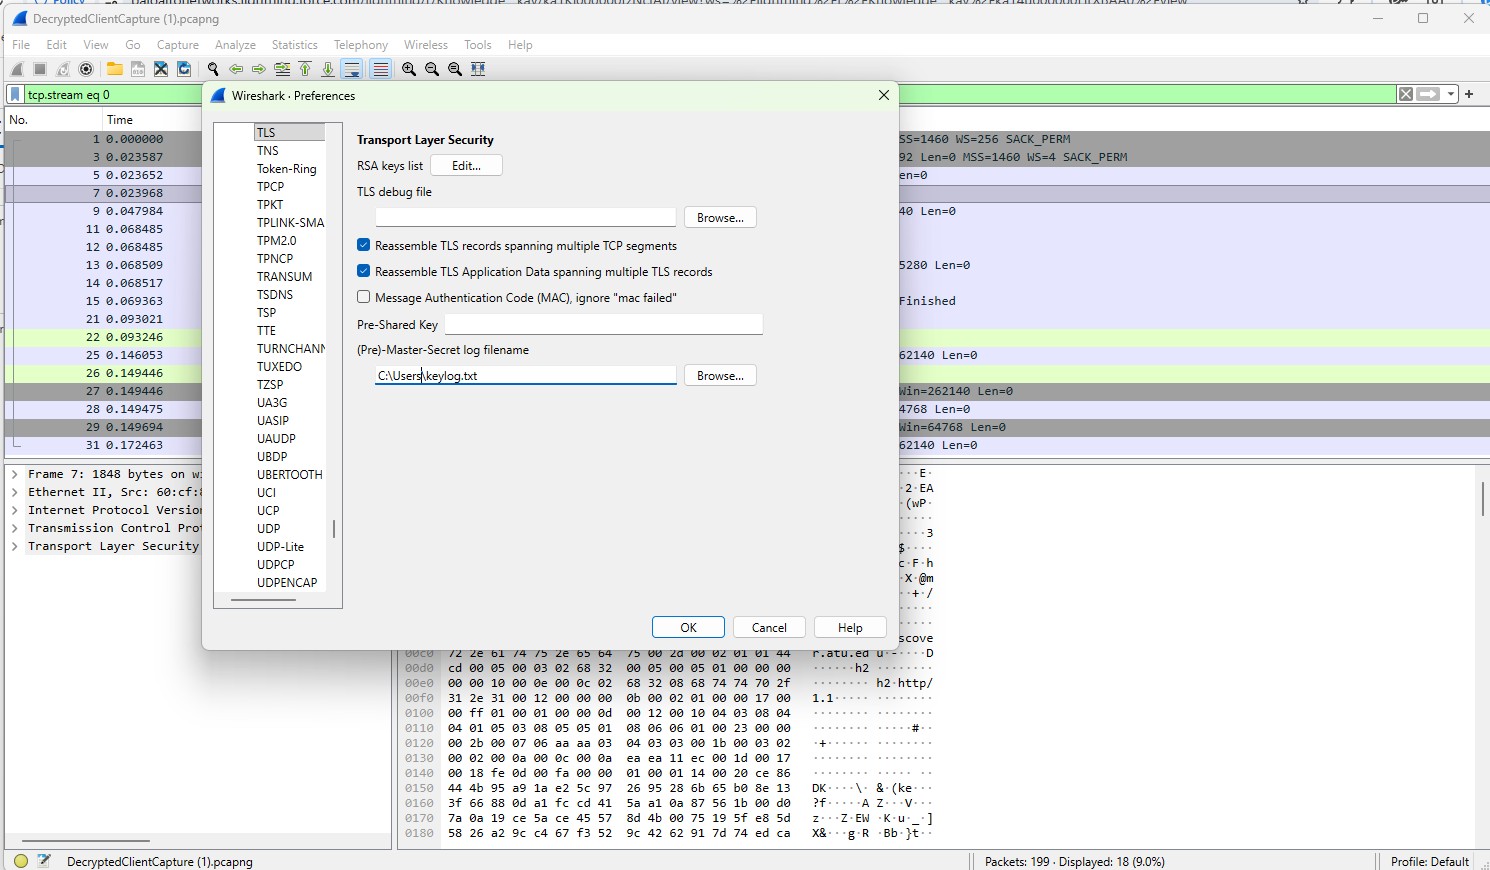Click the Browse button for TLS debug file
1490x870 pixels.
point(719,217)
